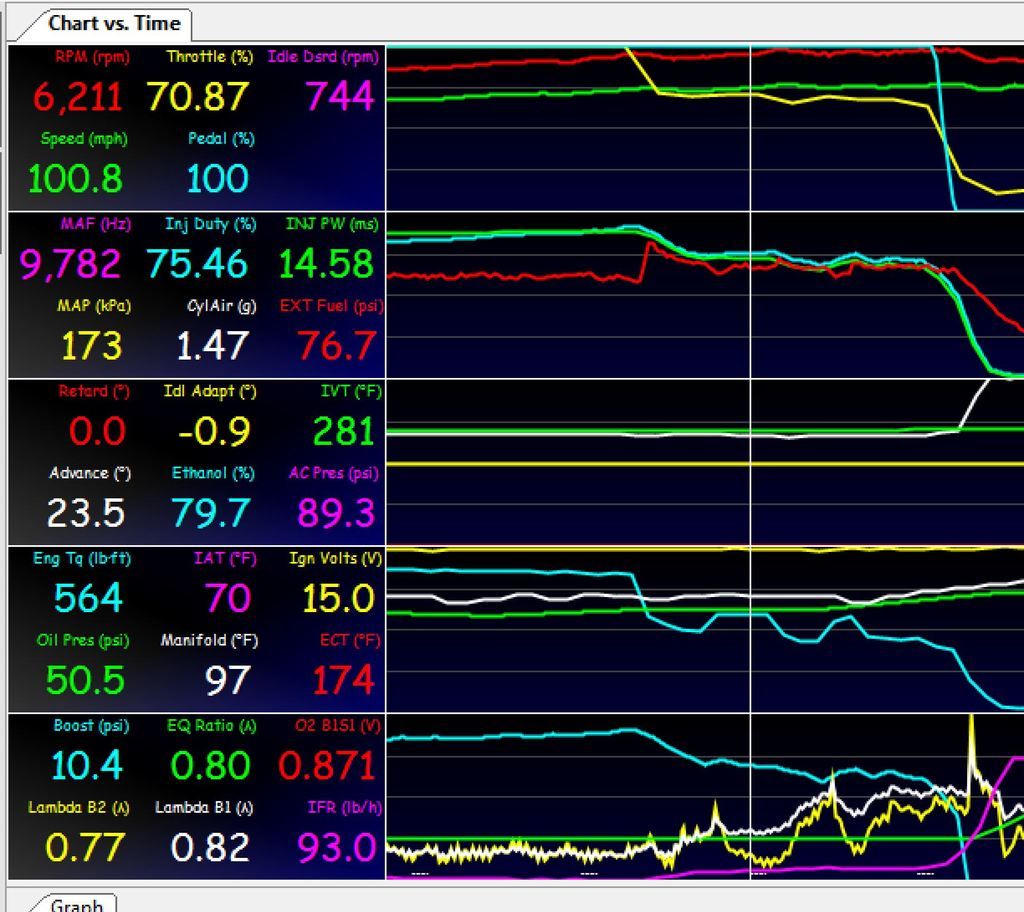The image size is (1024, 912).
Task: Click the Throttle (%) value 70.87
Action: click(198, 97)
